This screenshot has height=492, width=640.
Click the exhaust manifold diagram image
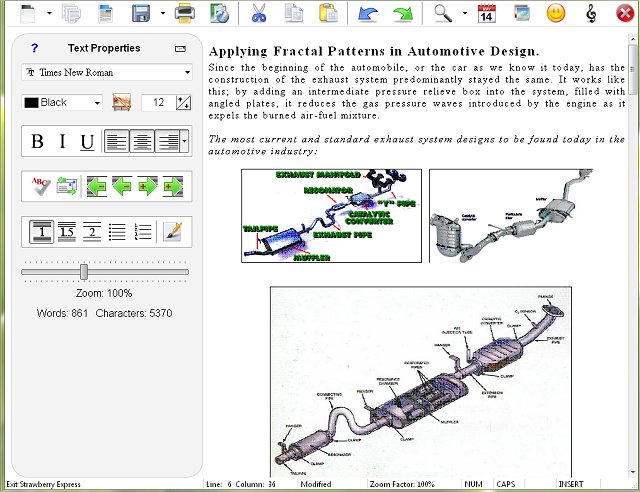coord(331,216)
